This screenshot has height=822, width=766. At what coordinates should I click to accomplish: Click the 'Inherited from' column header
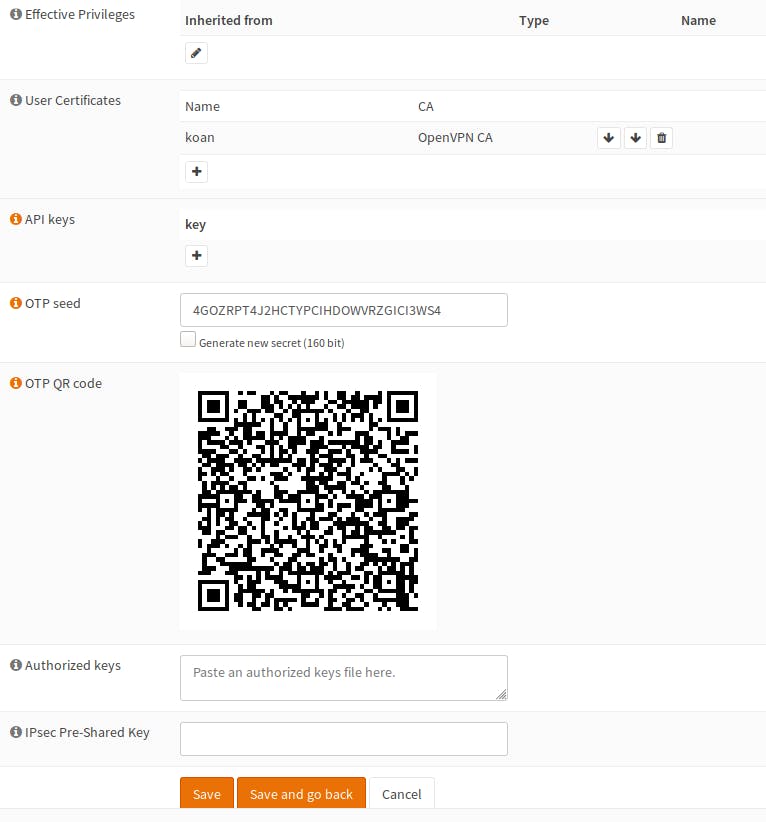point(229,20)
